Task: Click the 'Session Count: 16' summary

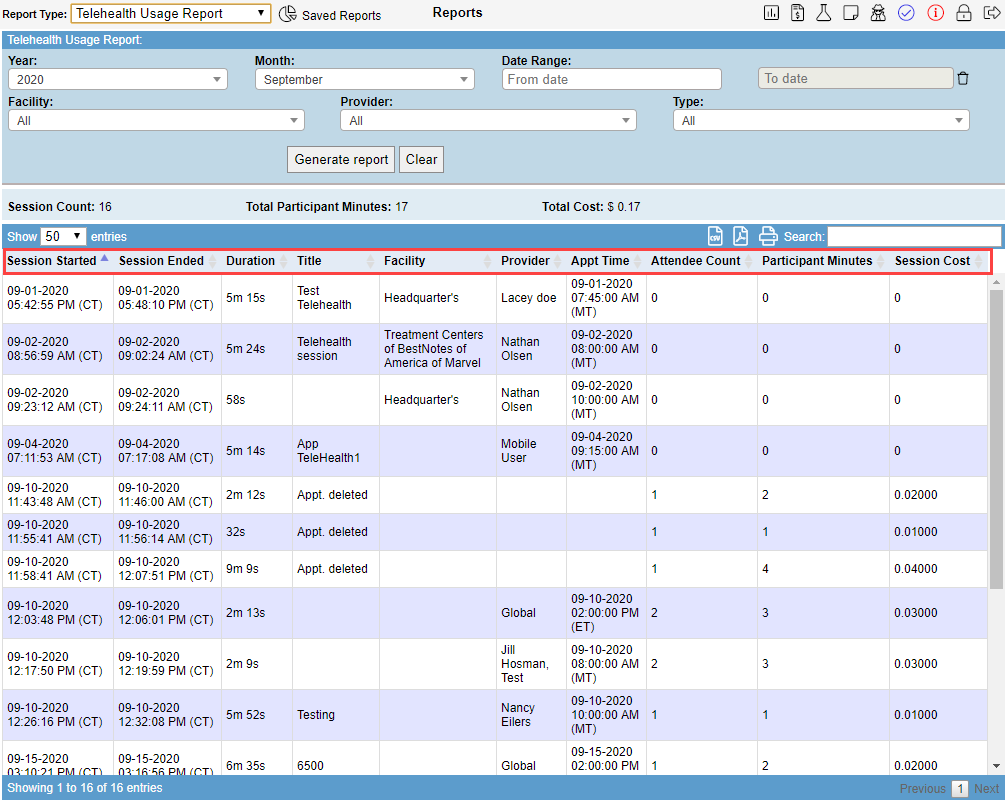Action: click(60, 207)
